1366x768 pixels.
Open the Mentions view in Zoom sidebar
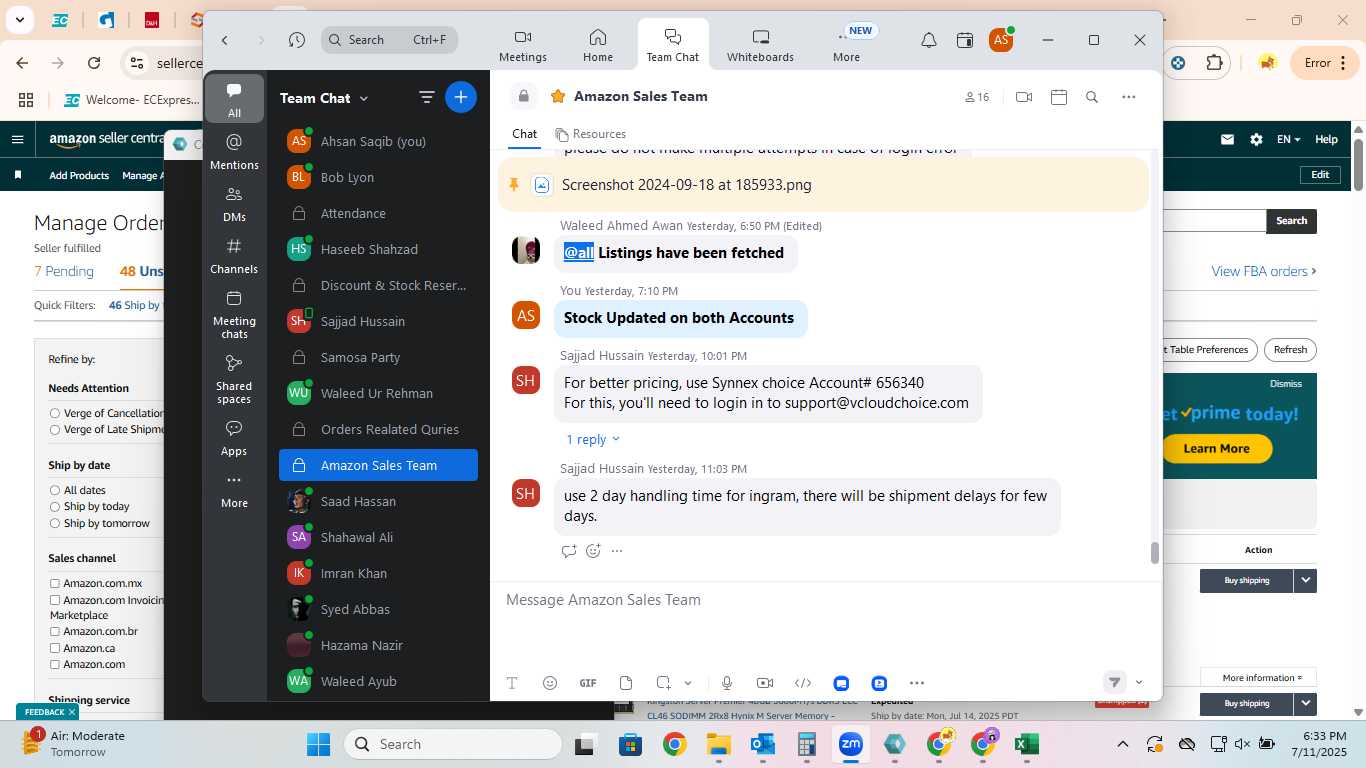[234, 152]
